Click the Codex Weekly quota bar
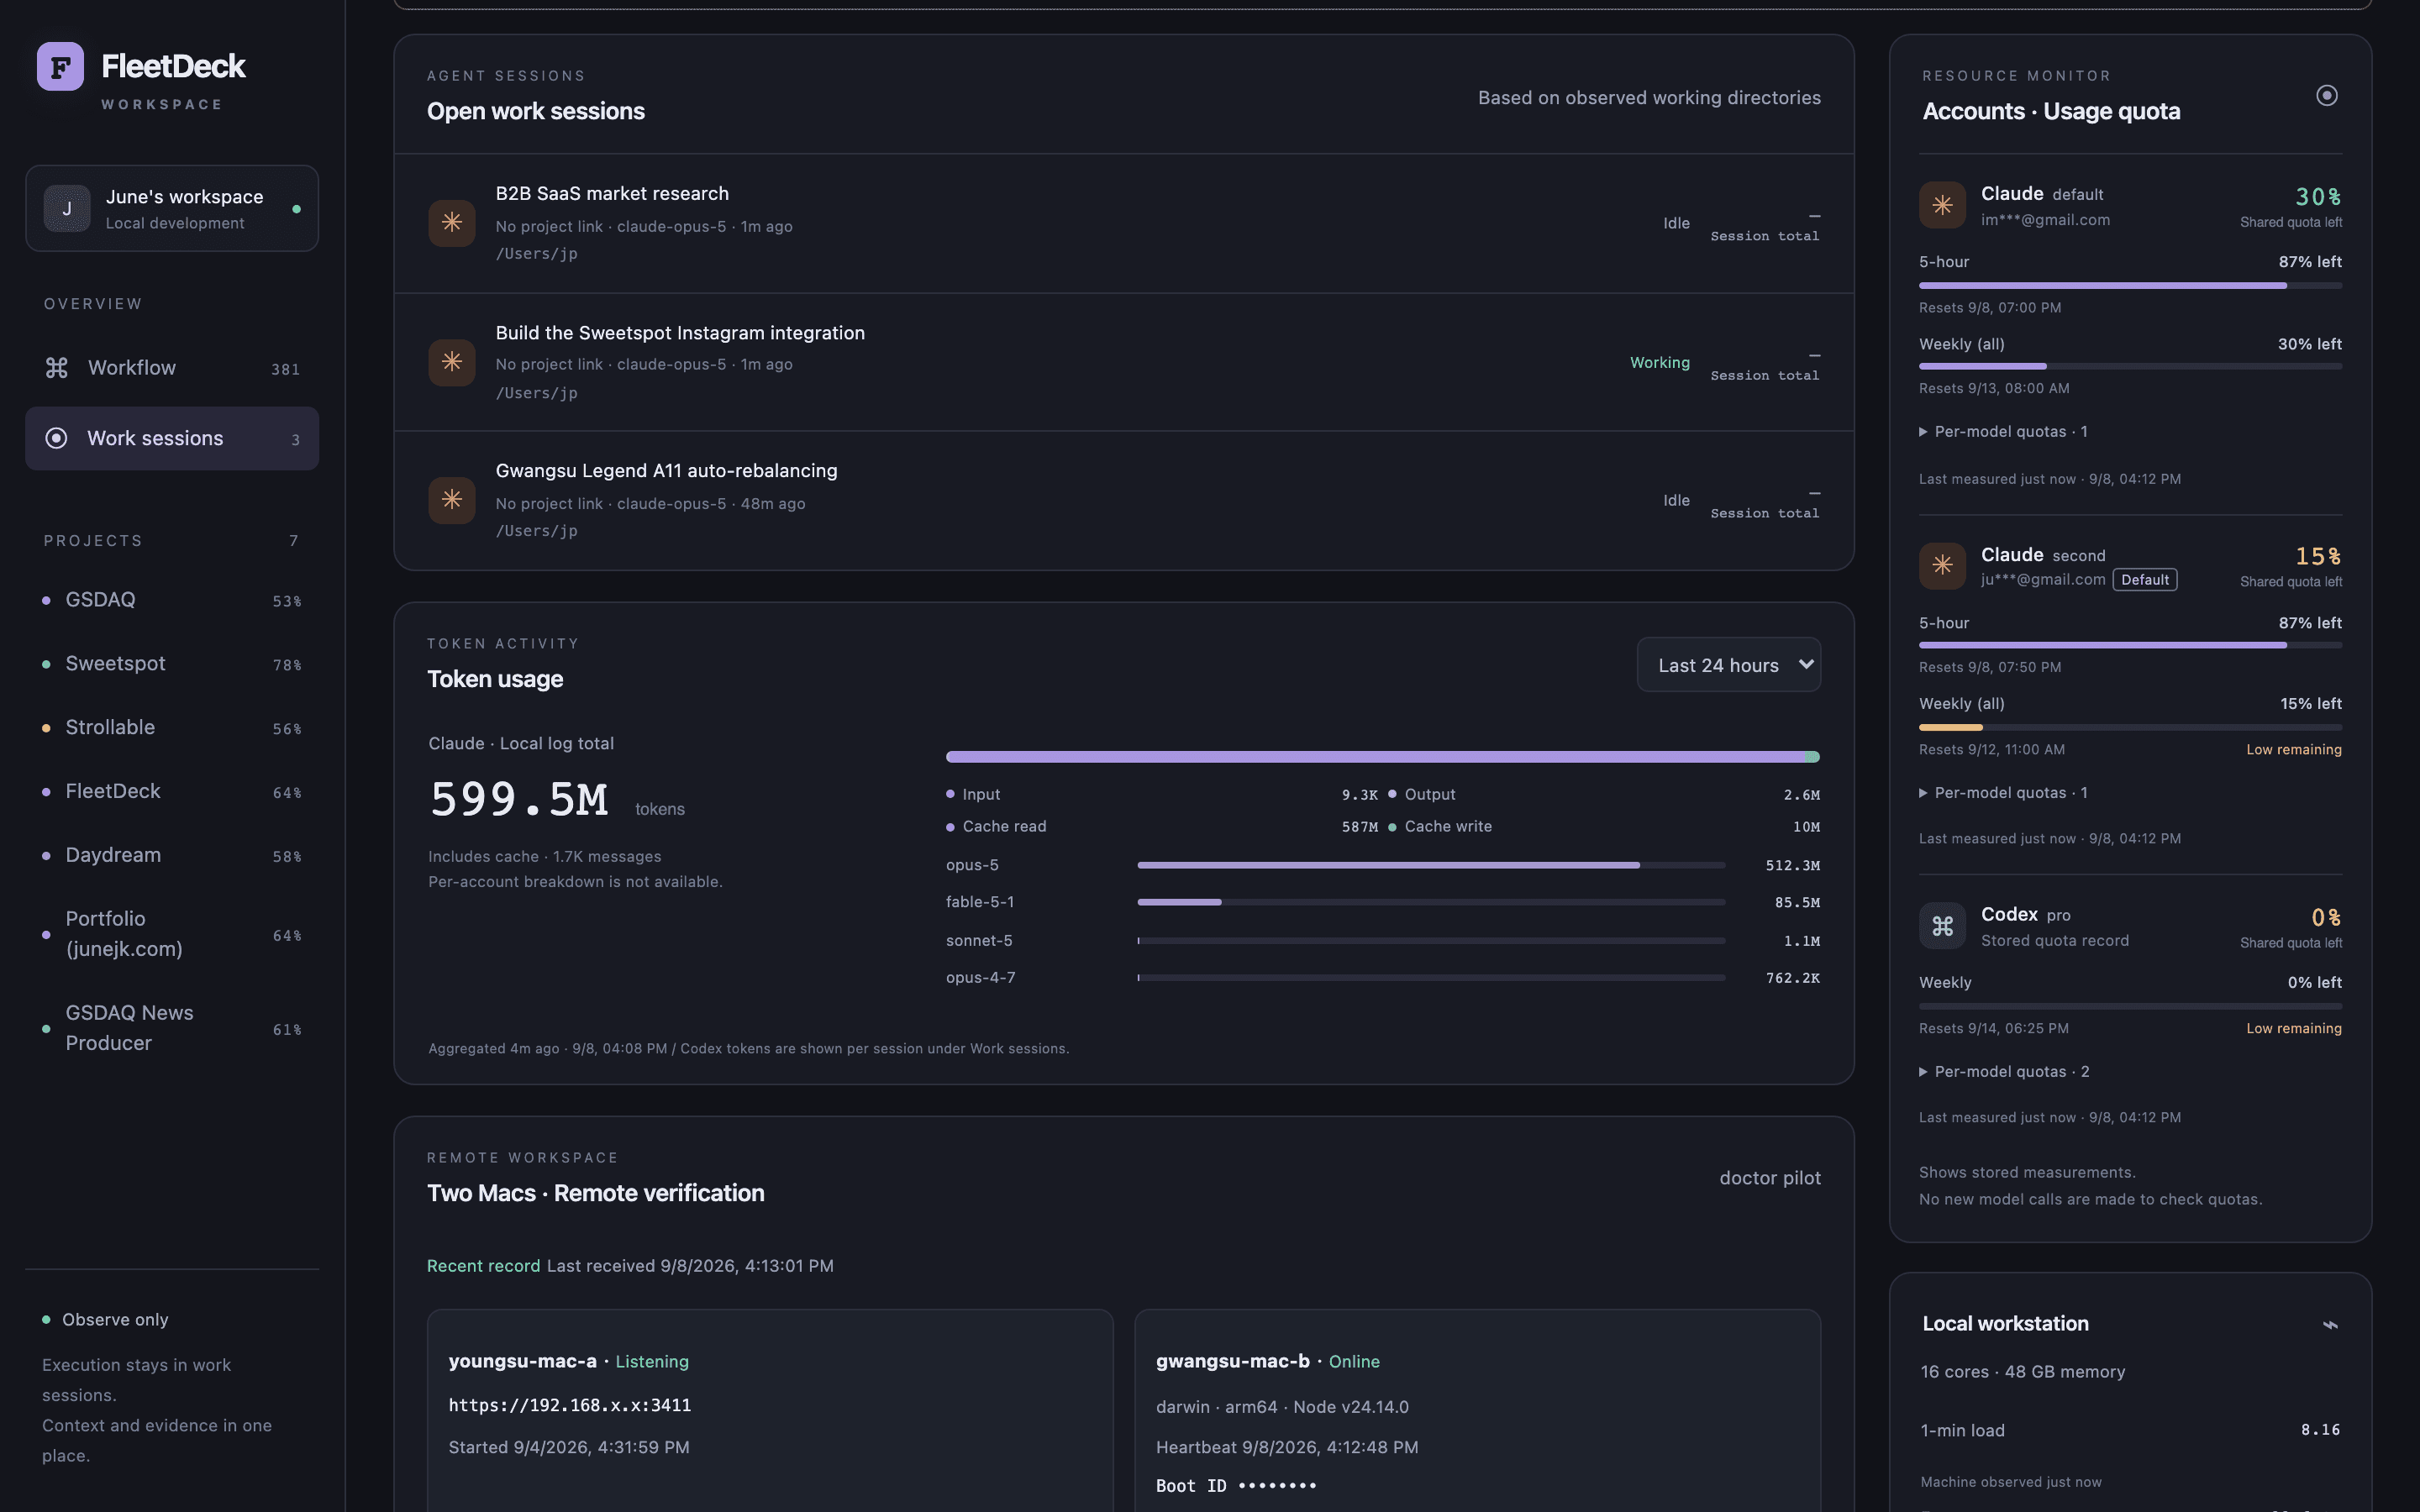The height and width of the screenshot is (1512, 2420). point(2130,1006)
